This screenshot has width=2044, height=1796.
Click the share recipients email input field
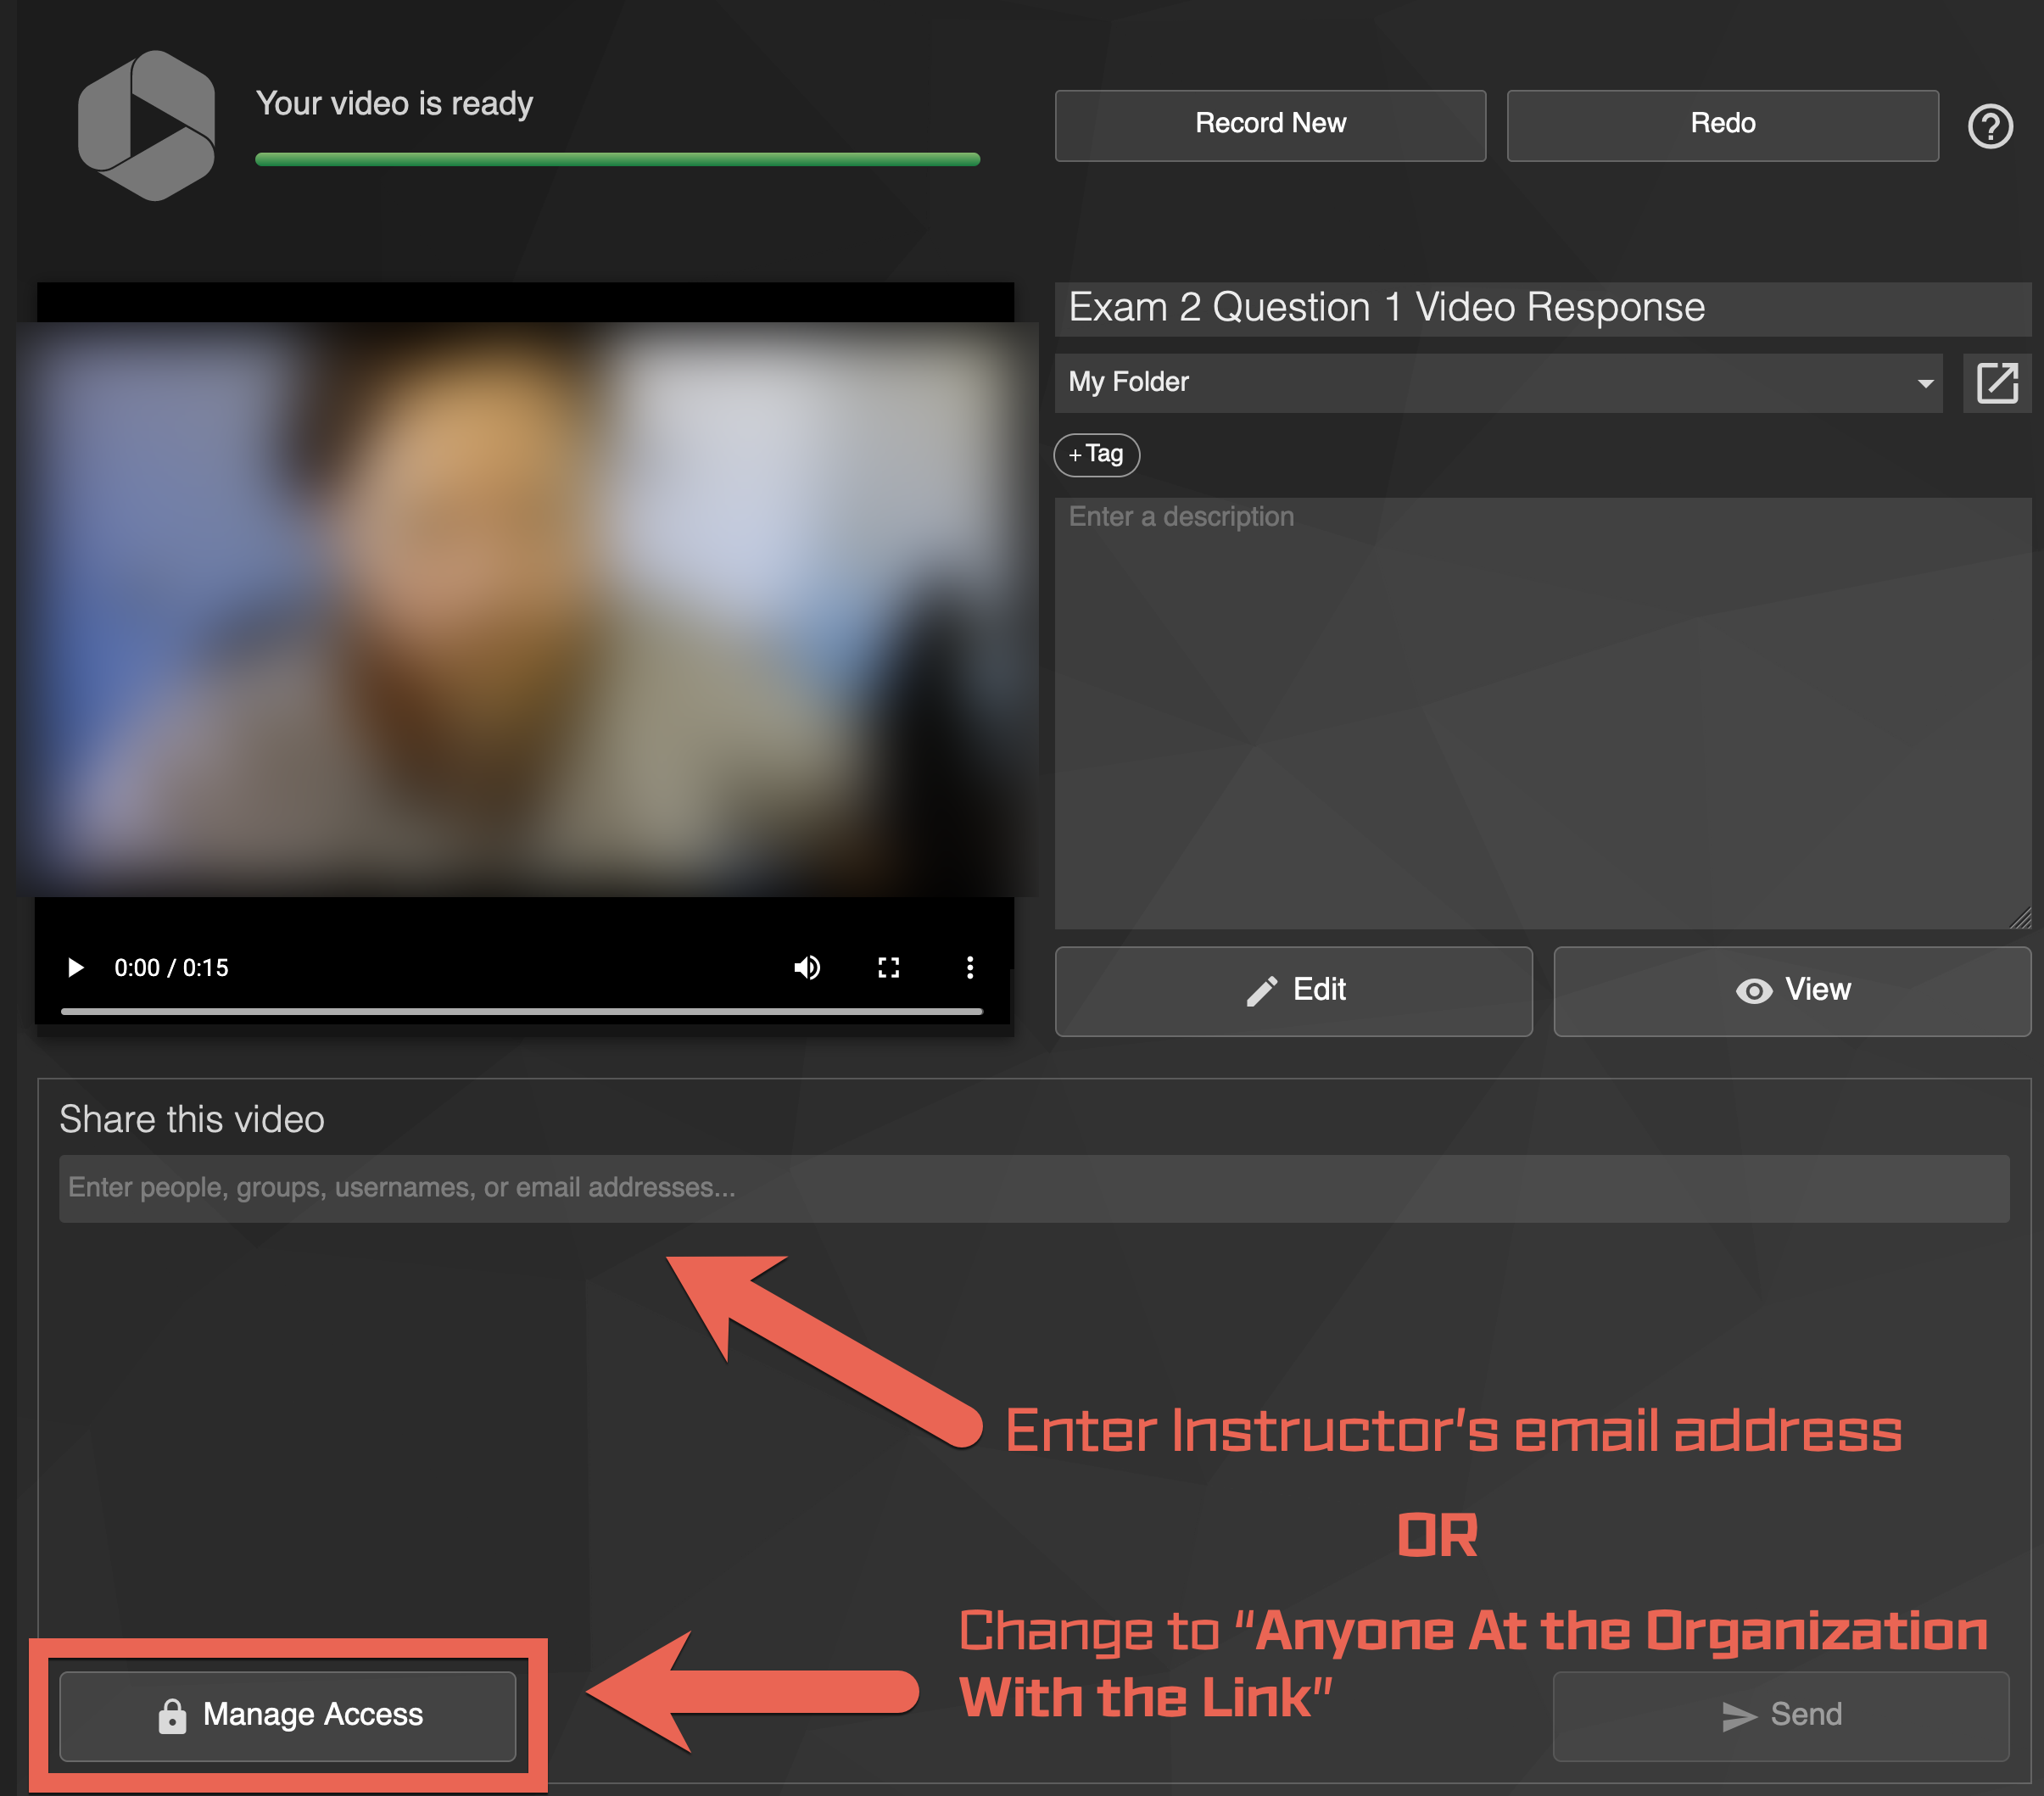coord(1033,1188)
